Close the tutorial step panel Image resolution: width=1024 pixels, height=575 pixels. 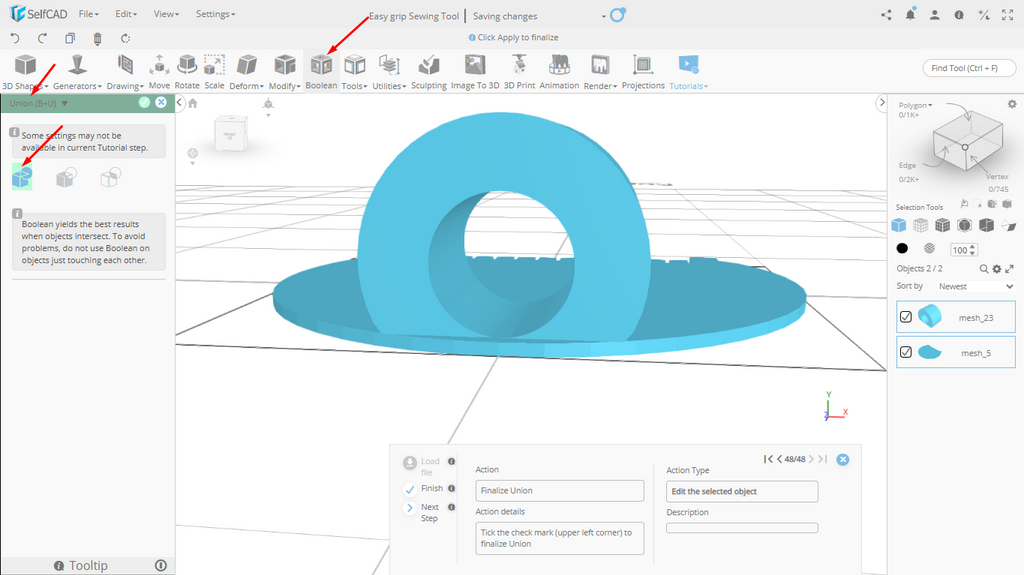[x=843, y=459]
